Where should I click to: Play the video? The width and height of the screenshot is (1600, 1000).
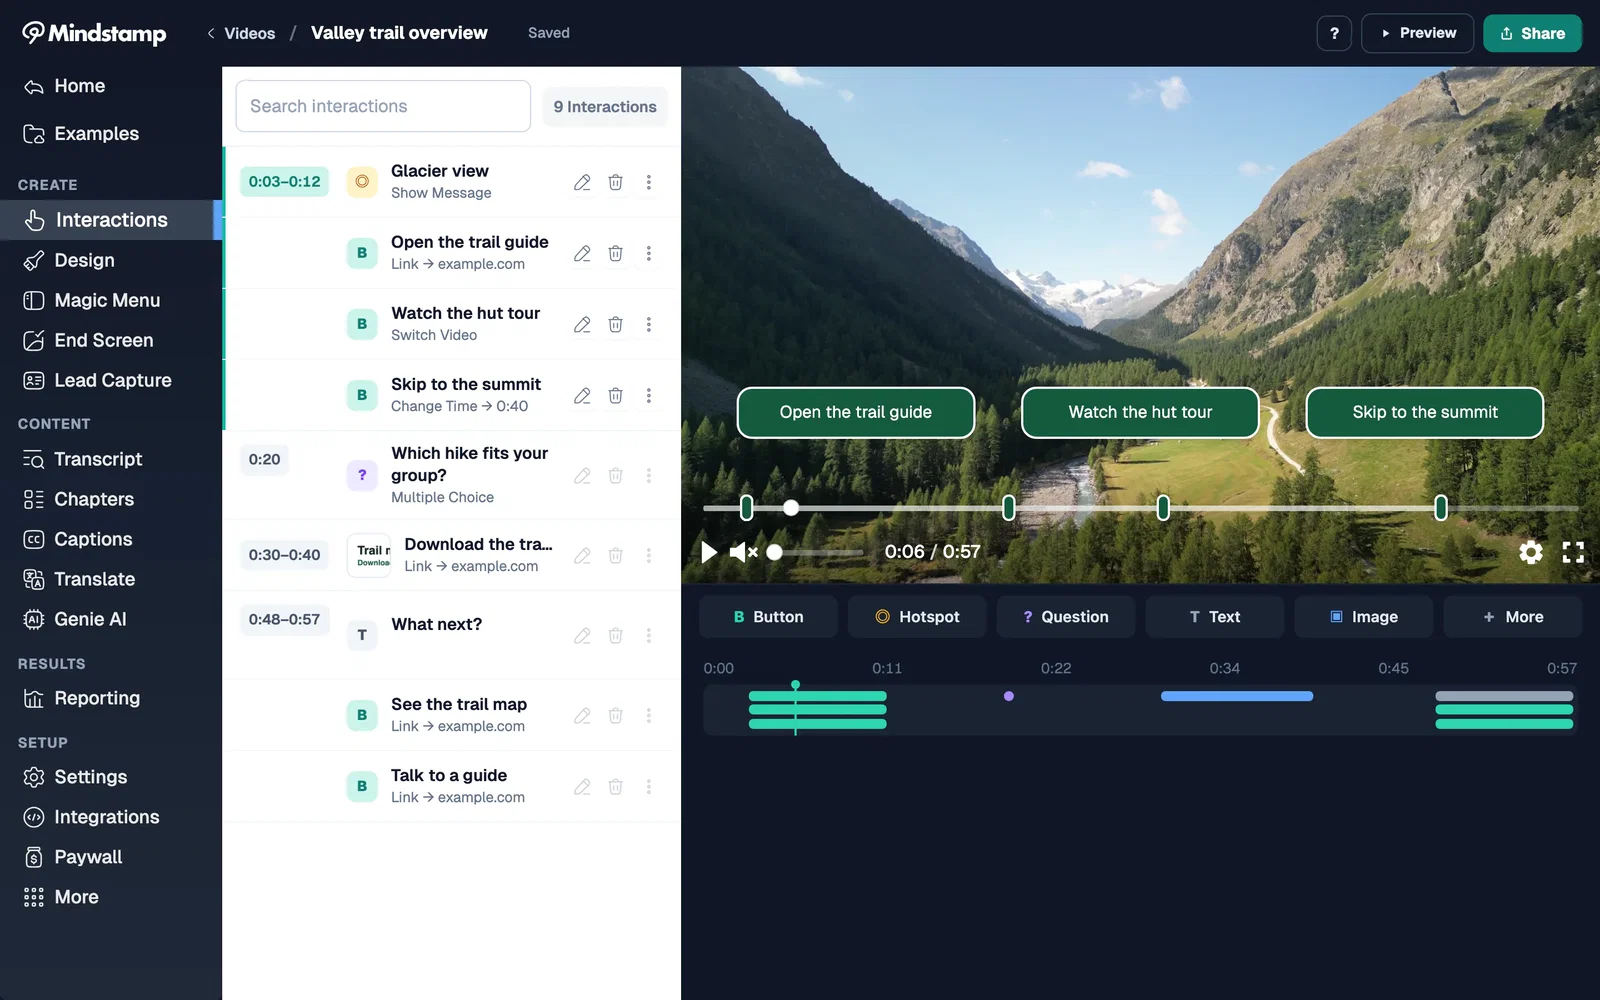coord(709,552)
